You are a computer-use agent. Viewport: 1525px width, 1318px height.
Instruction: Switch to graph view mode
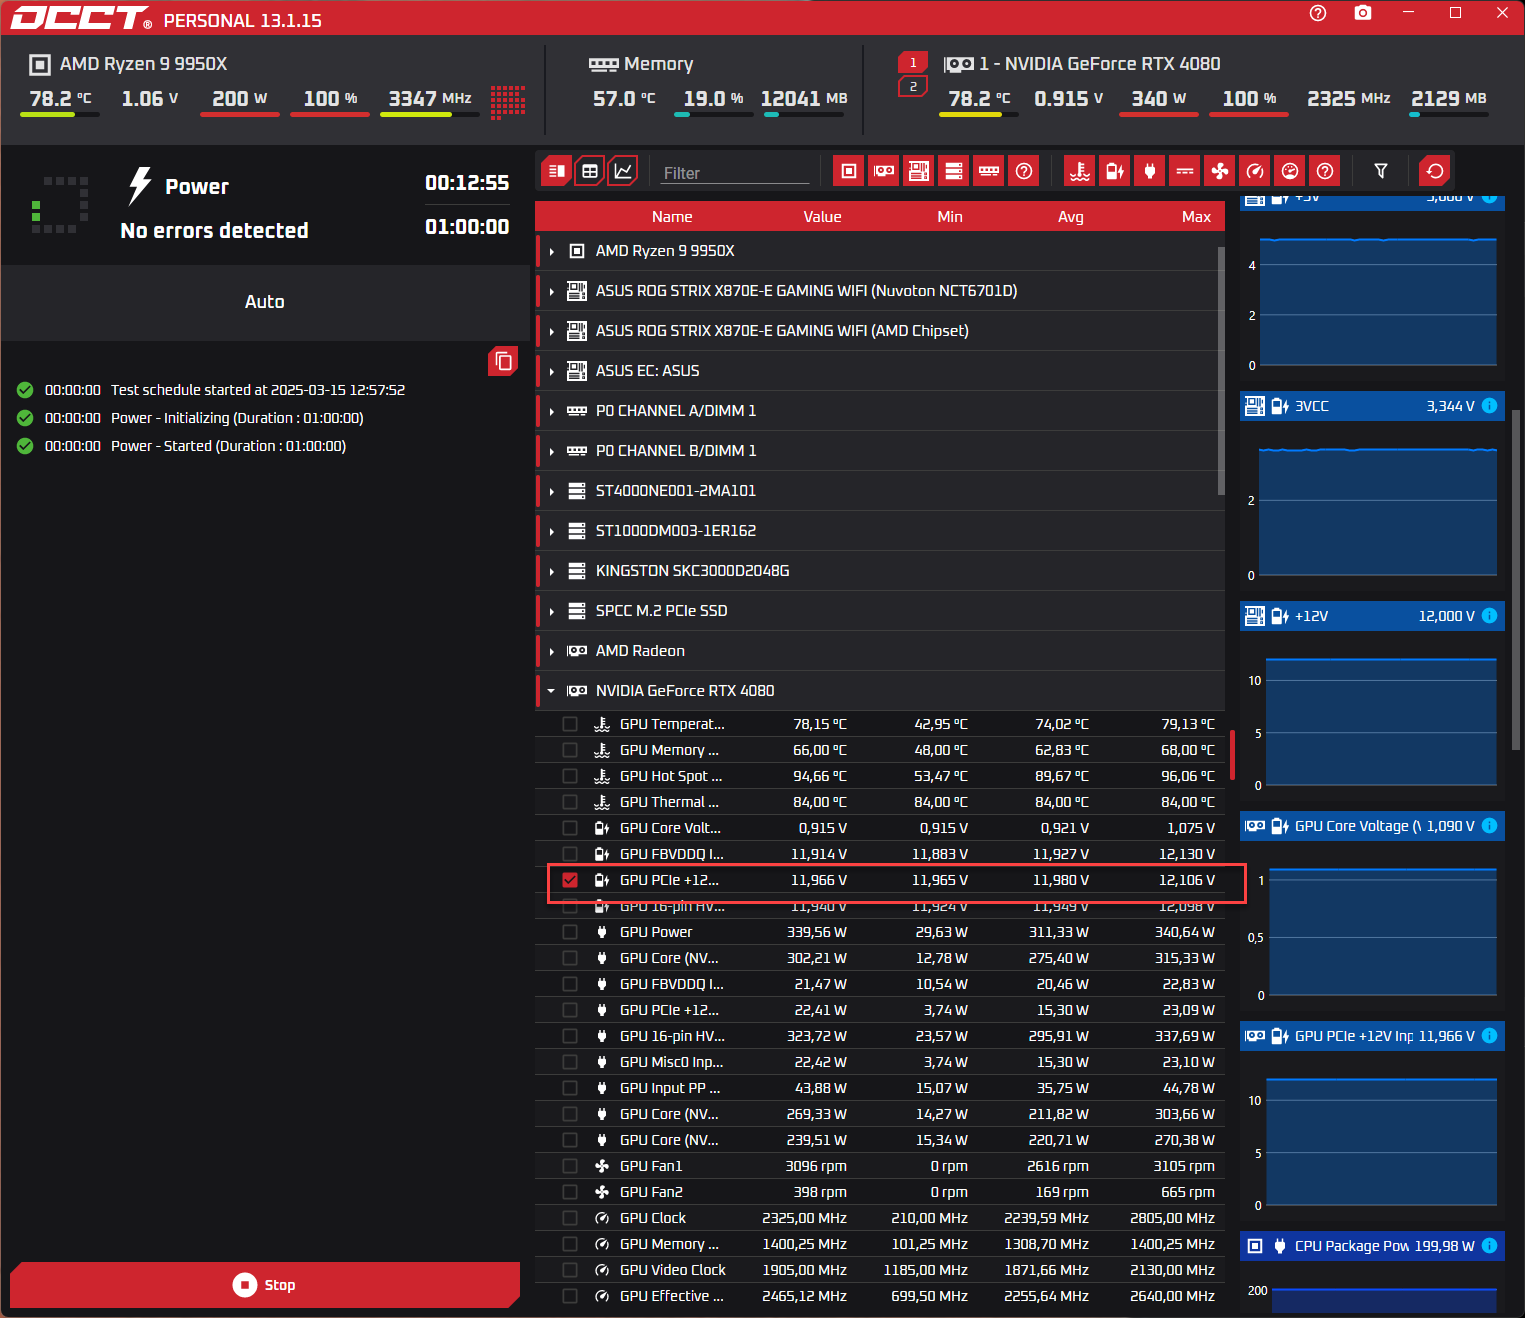pyautogui.click(x=623, y=171)
